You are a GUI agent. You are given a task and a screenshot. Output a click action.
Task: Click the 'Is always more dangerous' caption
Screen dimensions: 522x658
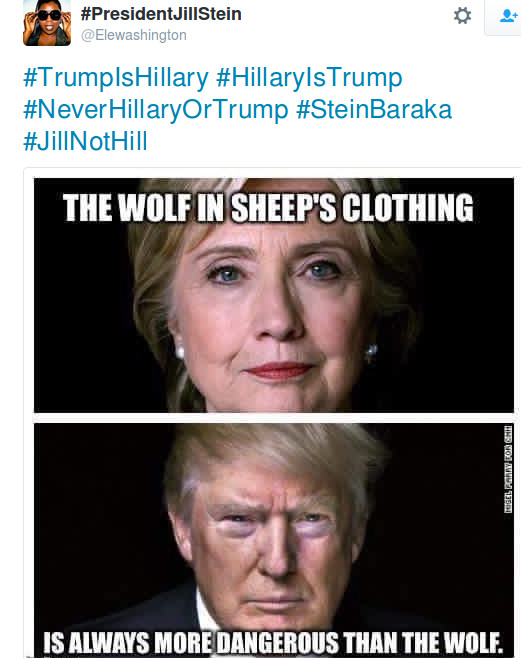tap(273, 642)
